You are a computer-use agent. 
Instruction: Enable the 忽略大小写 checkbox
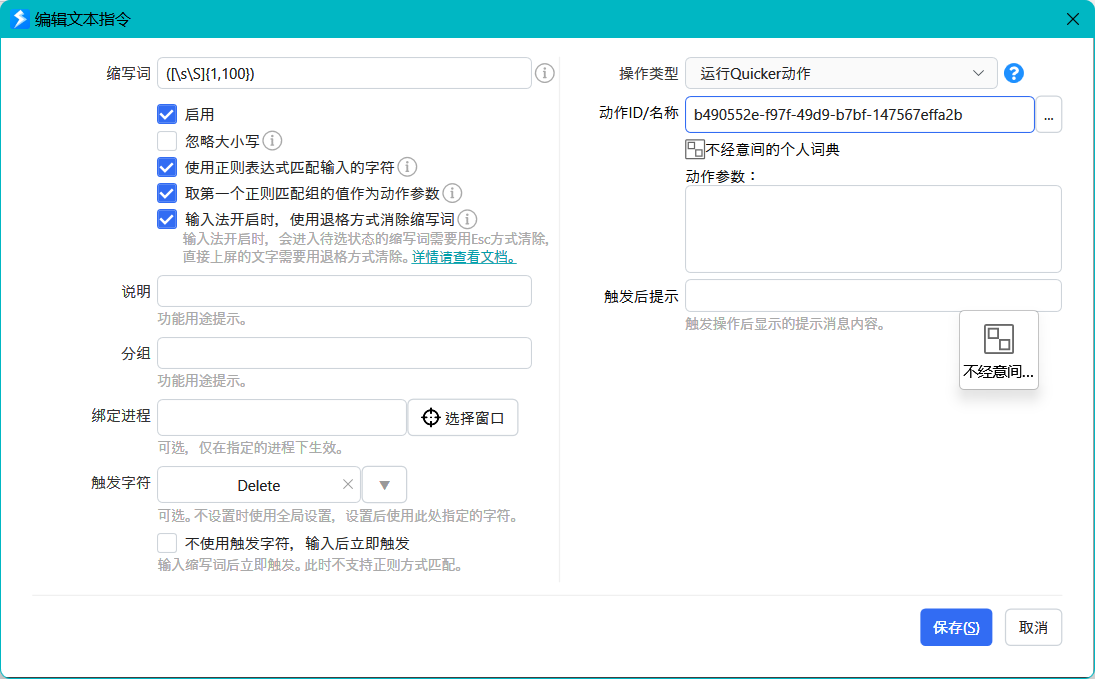point(167,141)
